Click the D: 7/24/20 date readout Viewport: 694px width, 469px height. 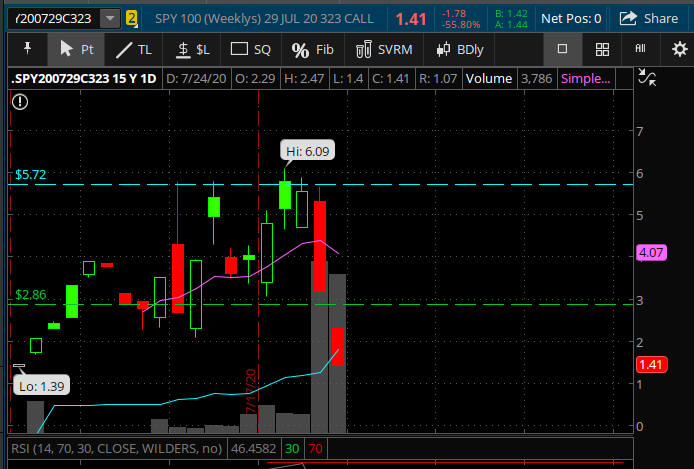[196, 79]
